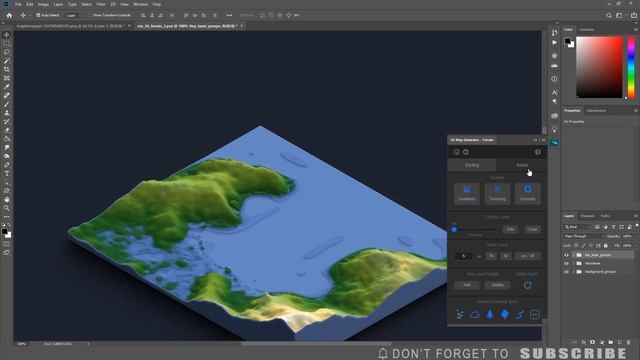The height and width of the screenshot is (360, 640).
Task: Hide the middle layer group in Layers
Action: coord(566,263)
